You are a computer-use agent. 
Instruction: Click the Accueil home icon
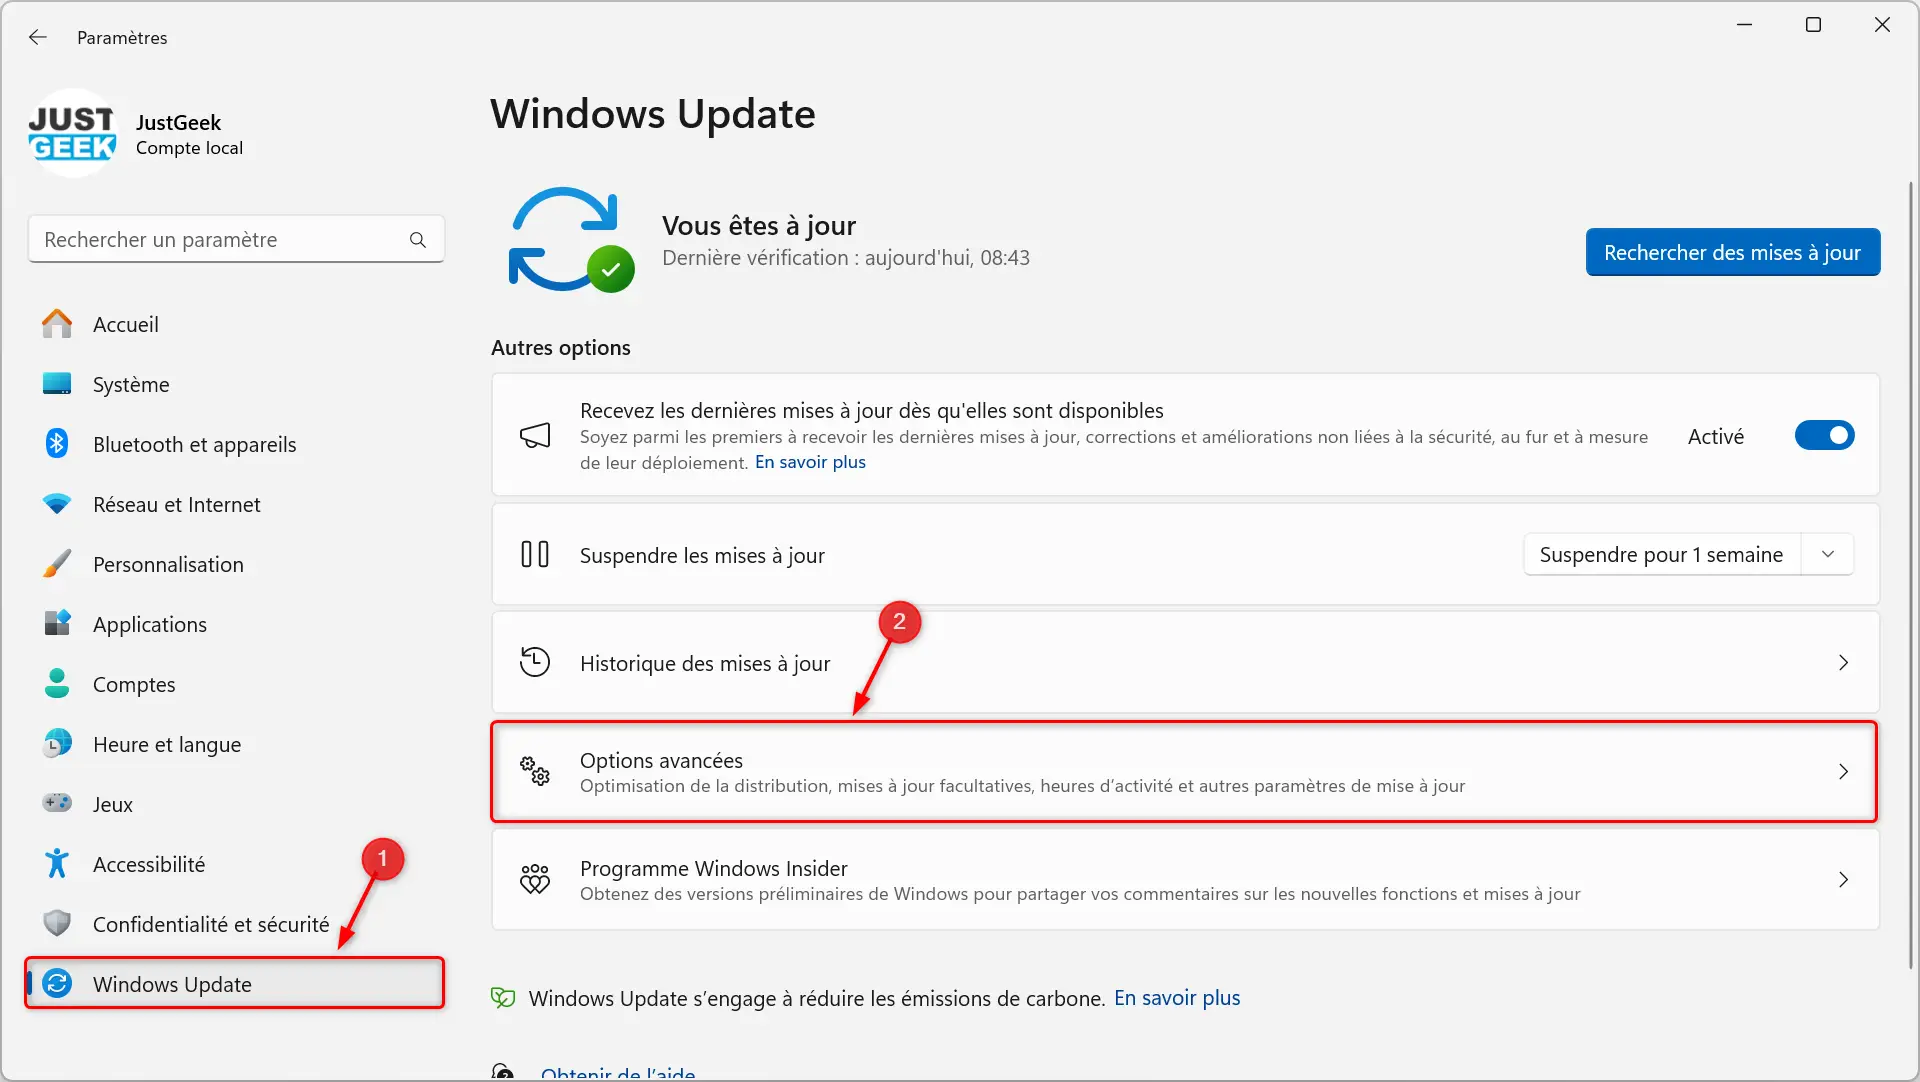[57, 324]
